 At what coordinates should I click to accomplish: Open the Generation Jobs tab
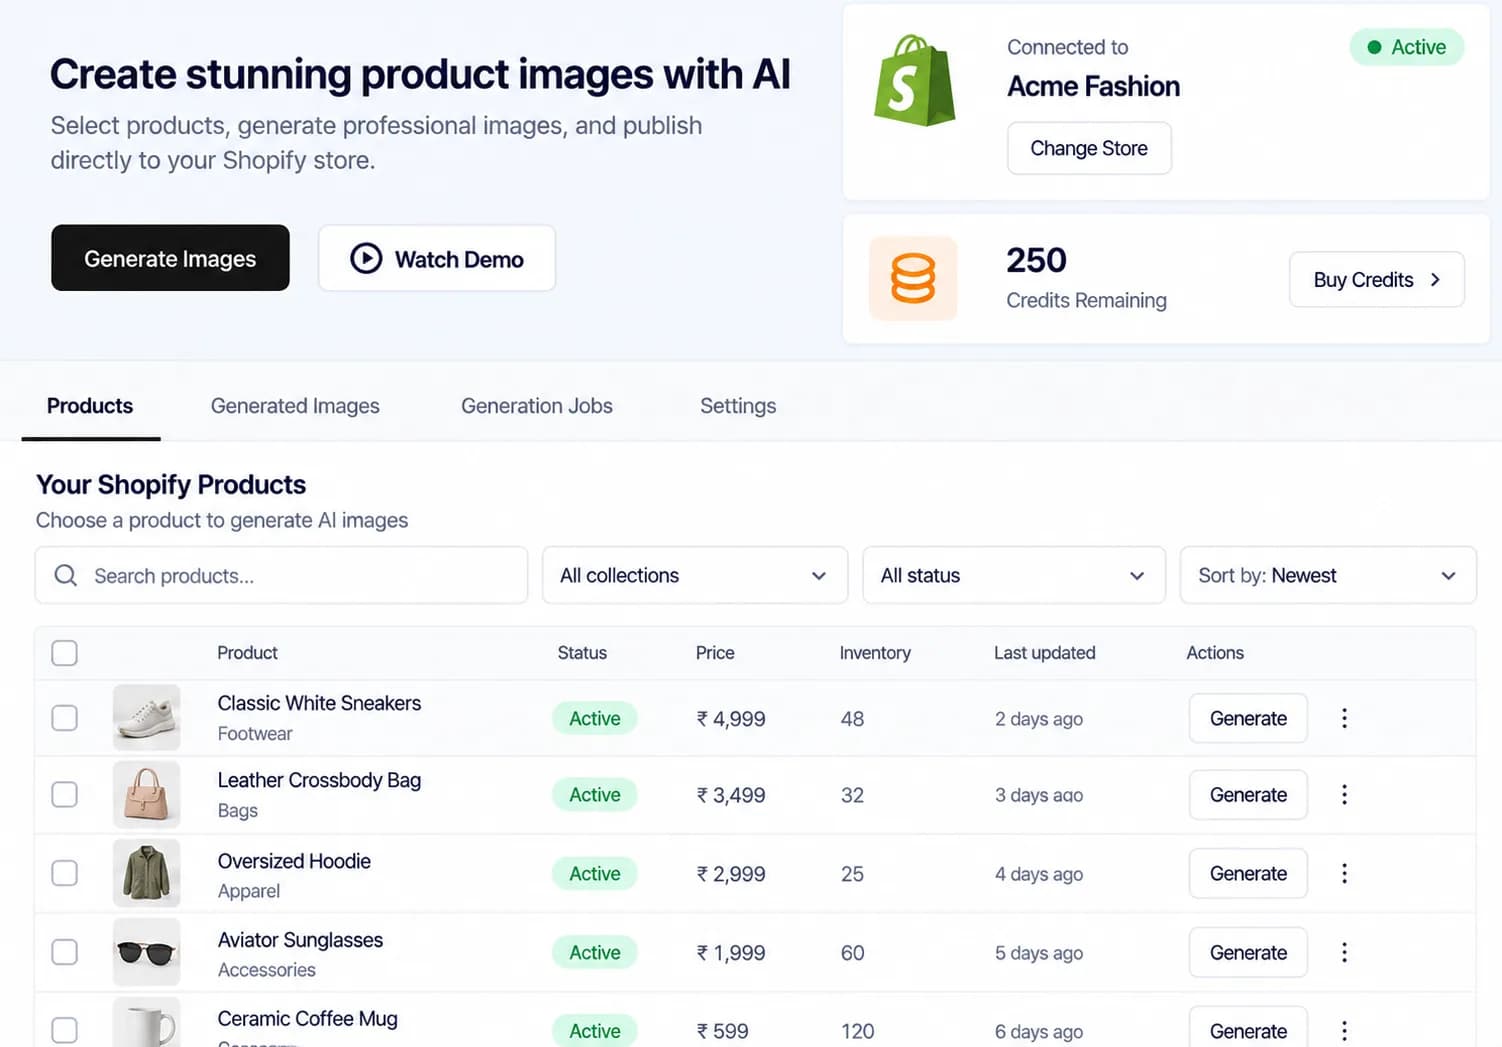point(537,406)
